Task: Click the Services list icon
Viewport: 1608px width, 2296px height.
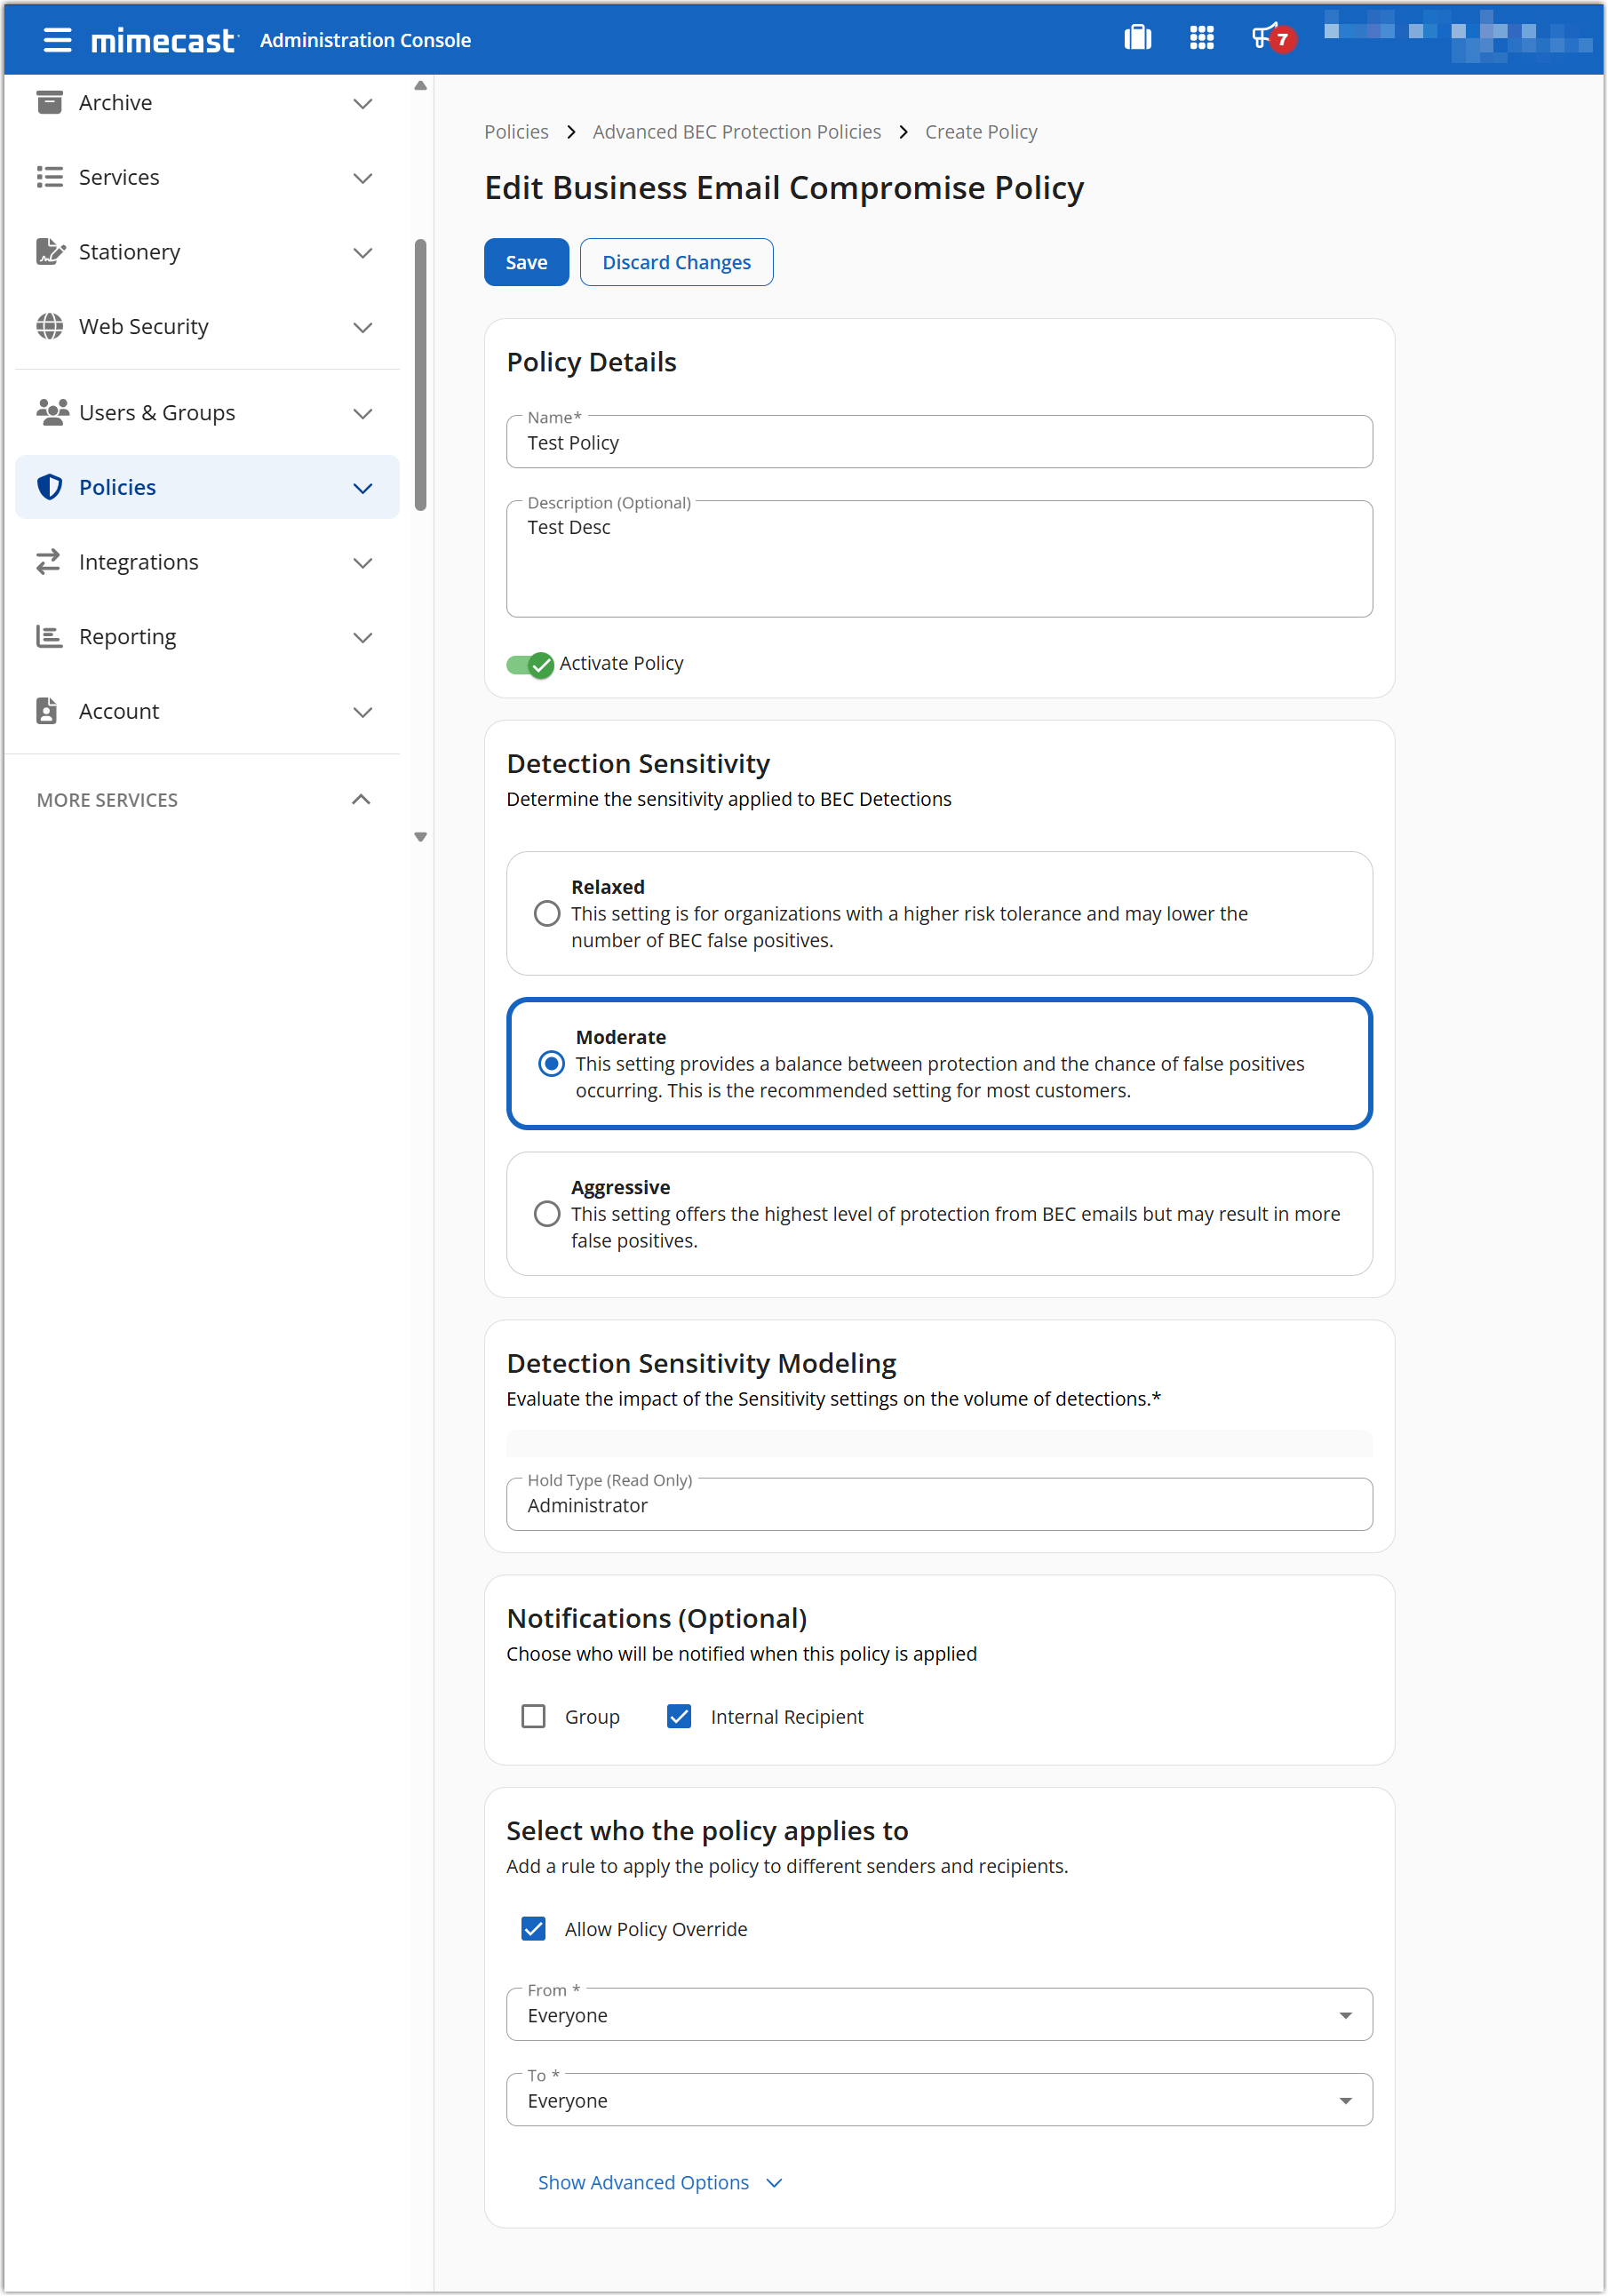Action: 49,177
